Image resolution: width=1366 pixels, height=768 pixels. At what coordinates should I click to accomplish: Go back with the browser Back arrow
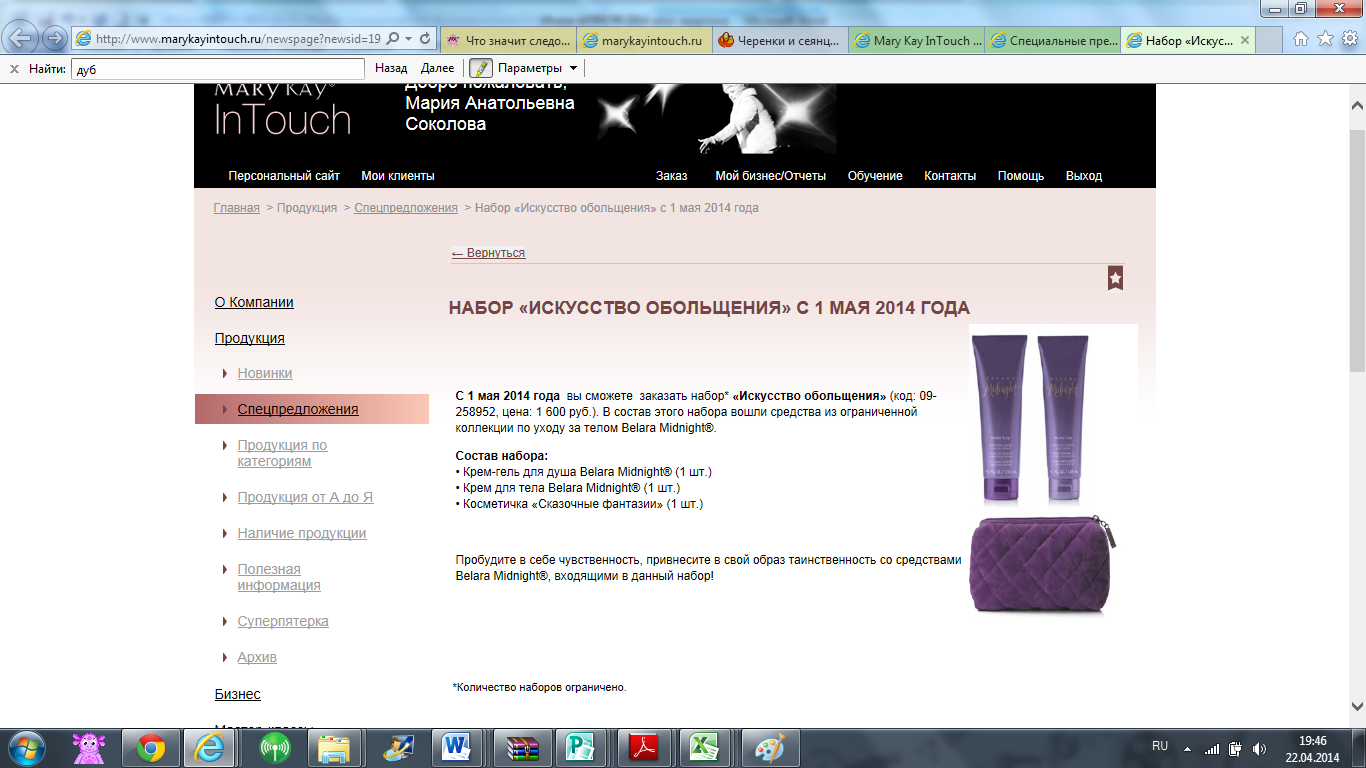pyautogui.click(x=22, y=38)
